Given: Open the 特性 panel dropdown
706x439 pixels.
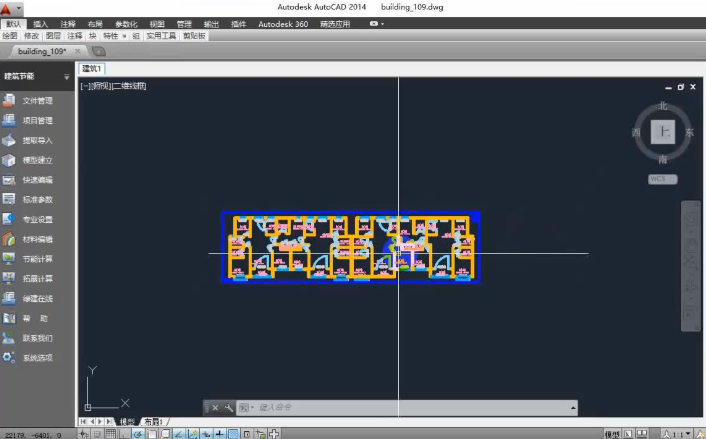Looking at the screenshot, I should tap(112, 35).
